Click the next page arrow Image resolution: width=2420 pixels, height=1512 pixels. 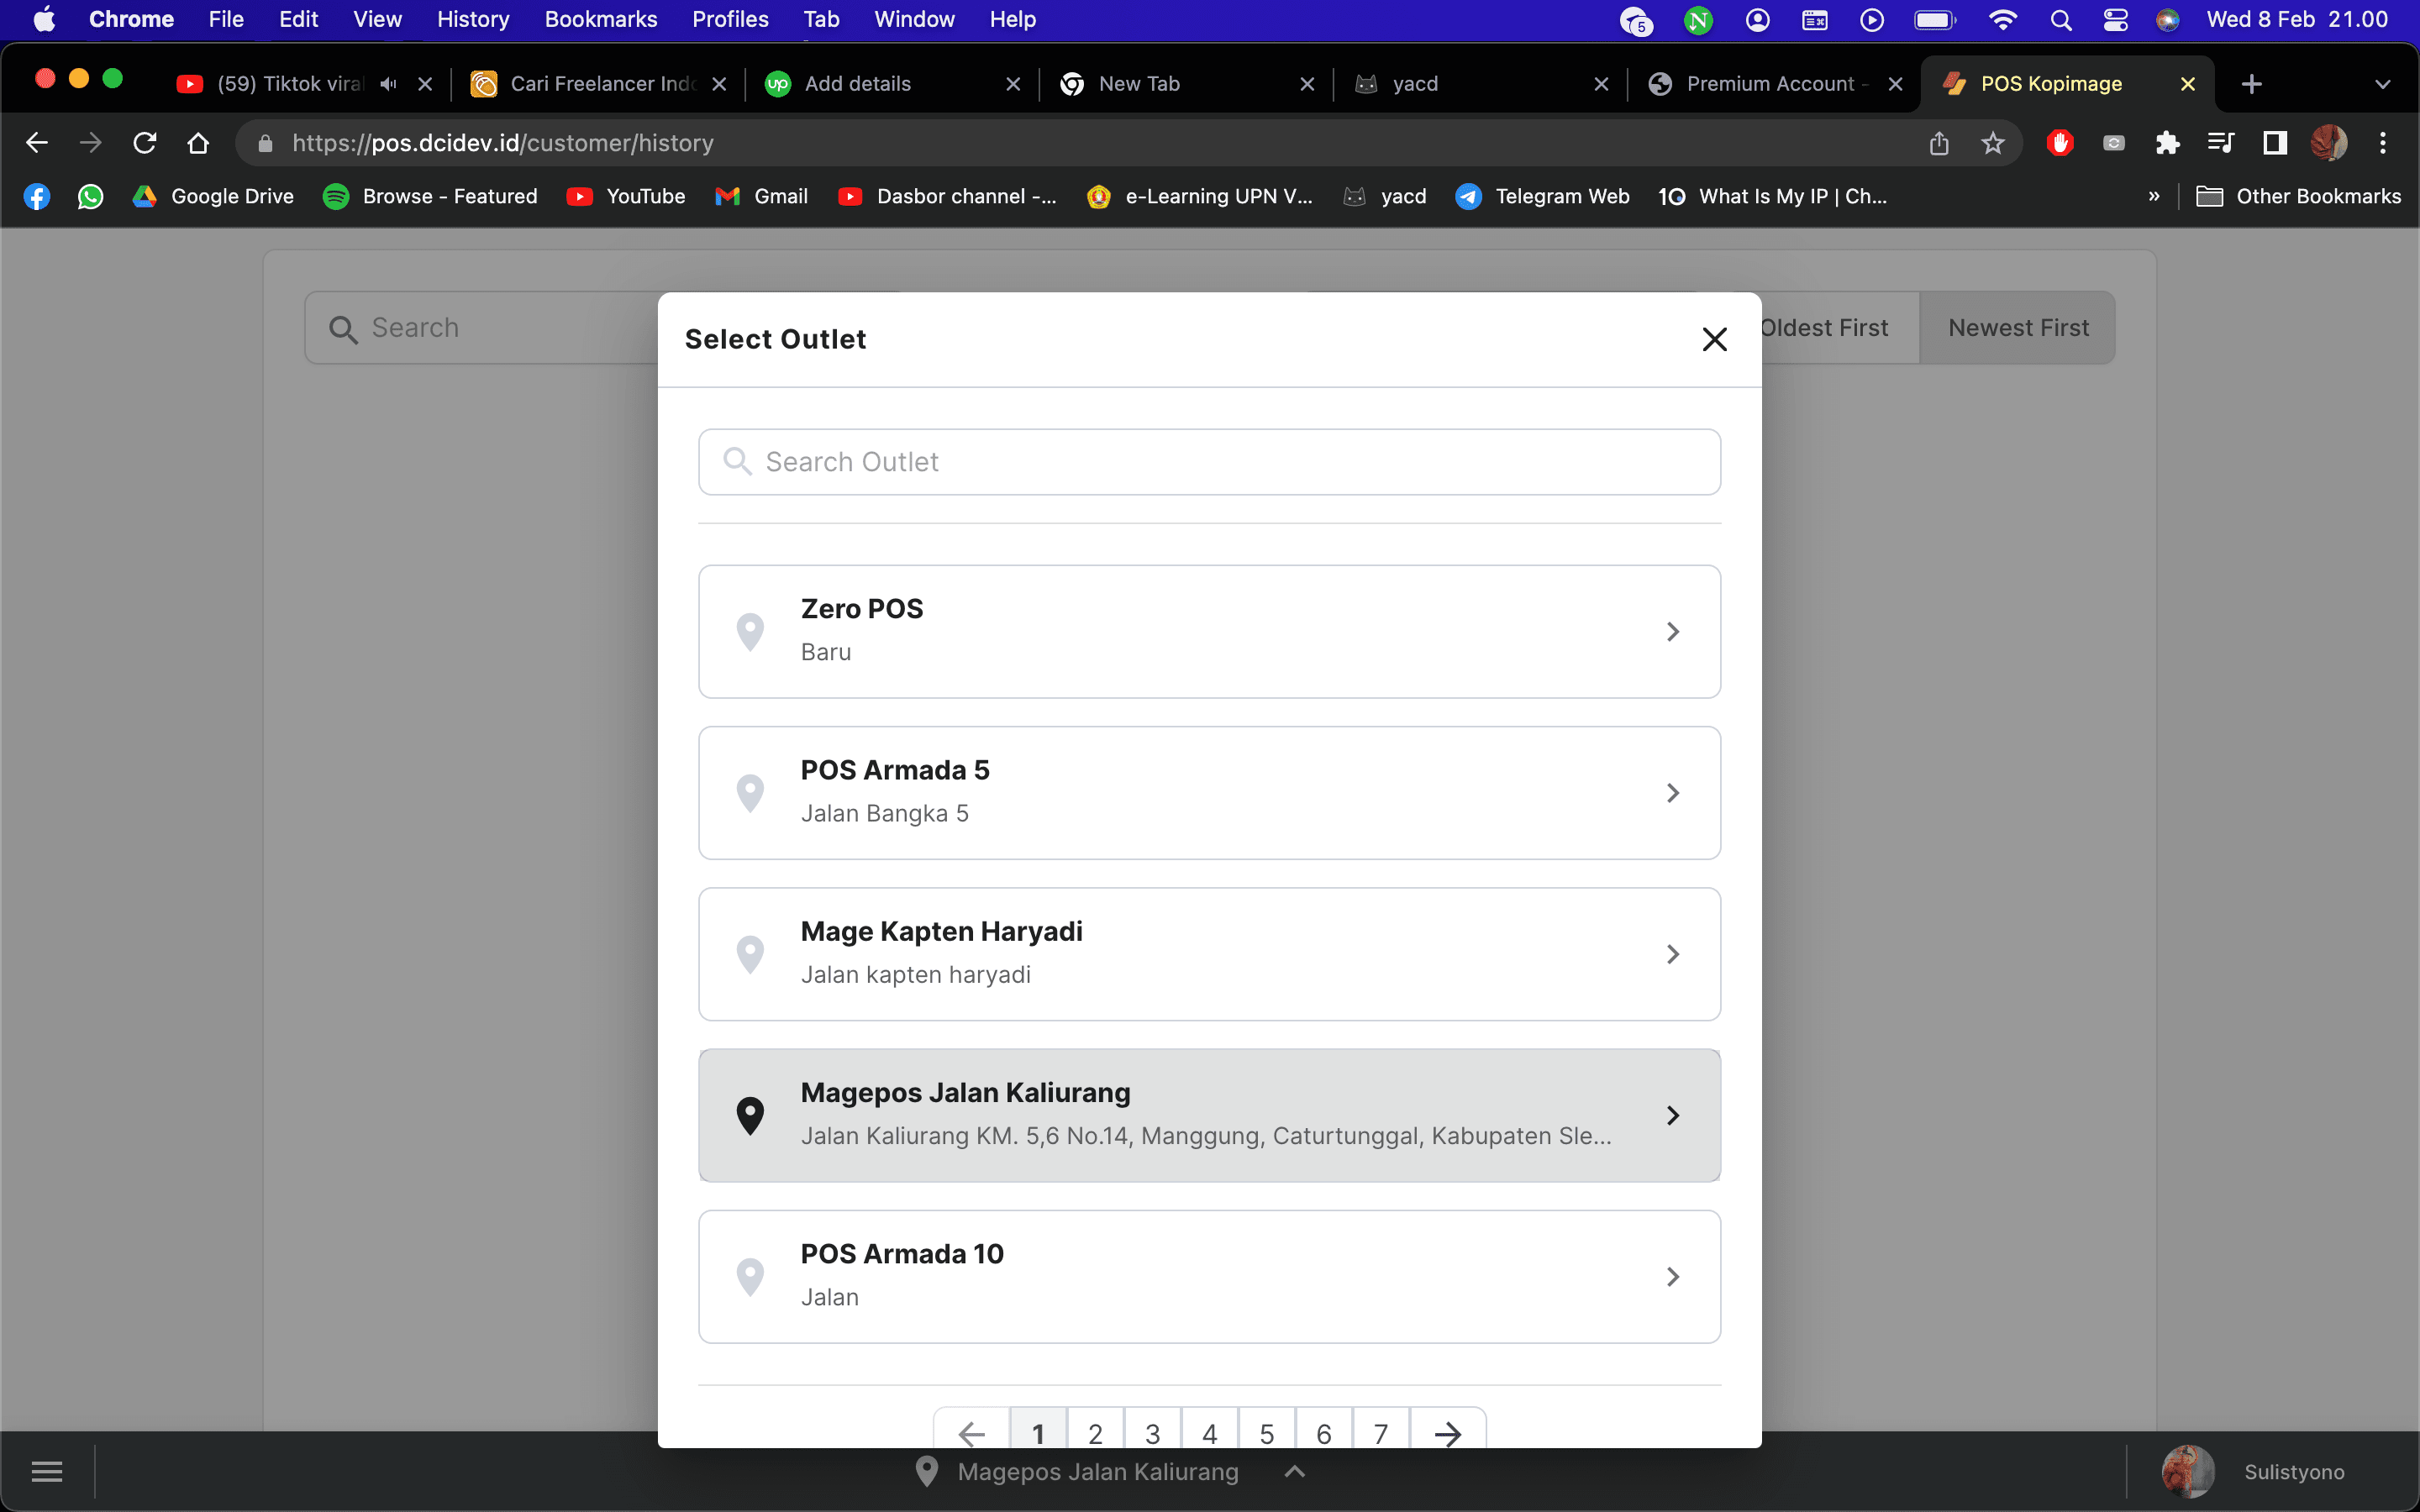pyautogui.click(x=1447, y=1433)
